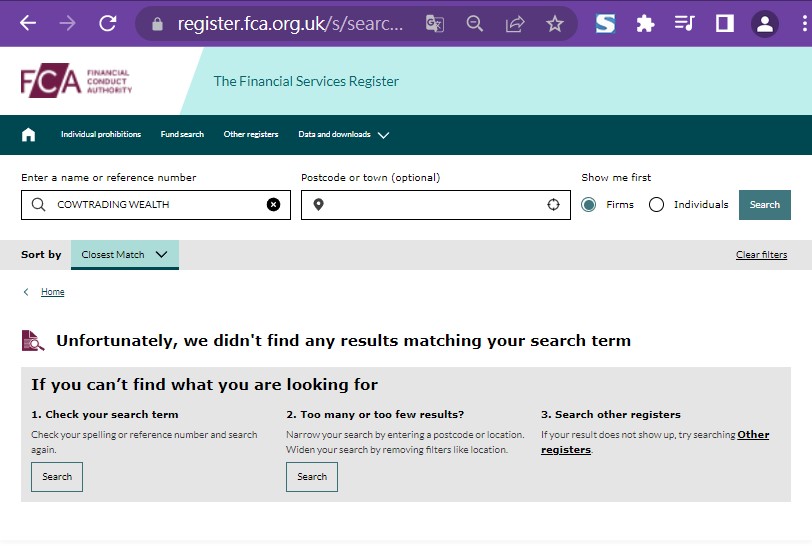Click the share page icon
The height and width of the screenshot is (546, 812).
click(515, 23)
